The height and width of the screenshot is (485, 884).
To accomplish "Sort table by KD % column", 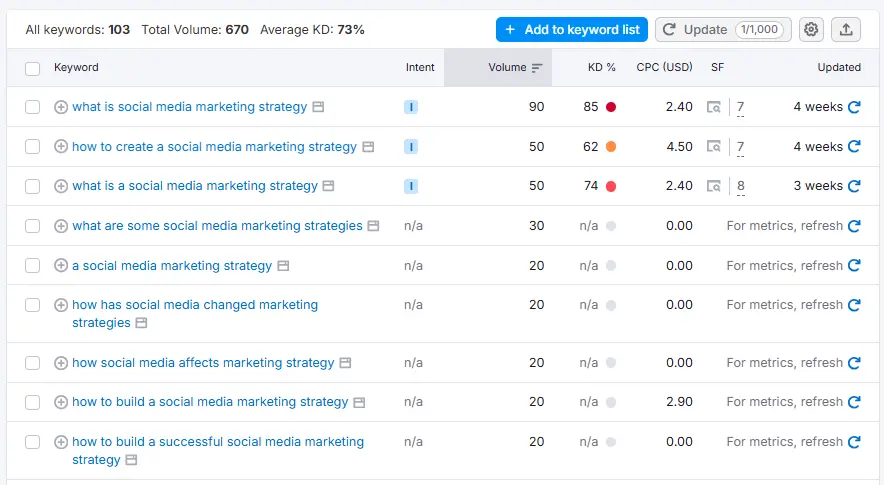I will pyautogui.click(x=601, y=68).
